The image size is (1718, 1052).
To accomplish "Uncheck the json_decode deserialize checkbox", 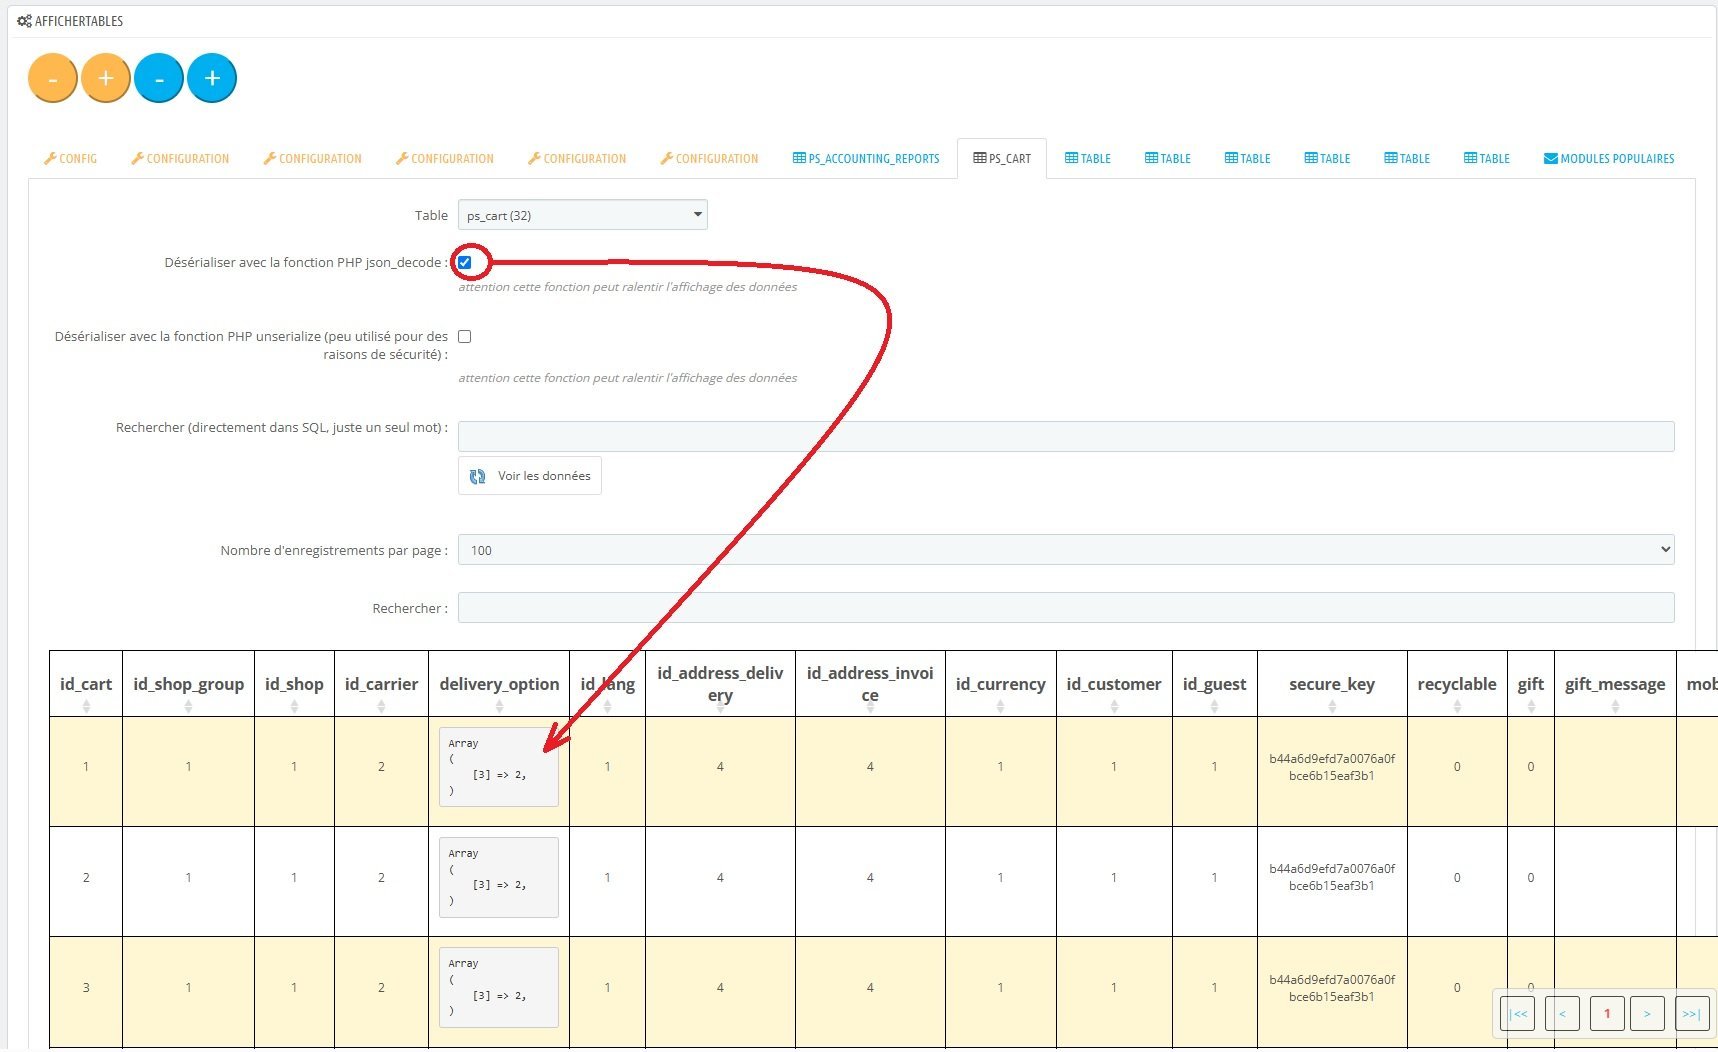I will pos(465,262).
